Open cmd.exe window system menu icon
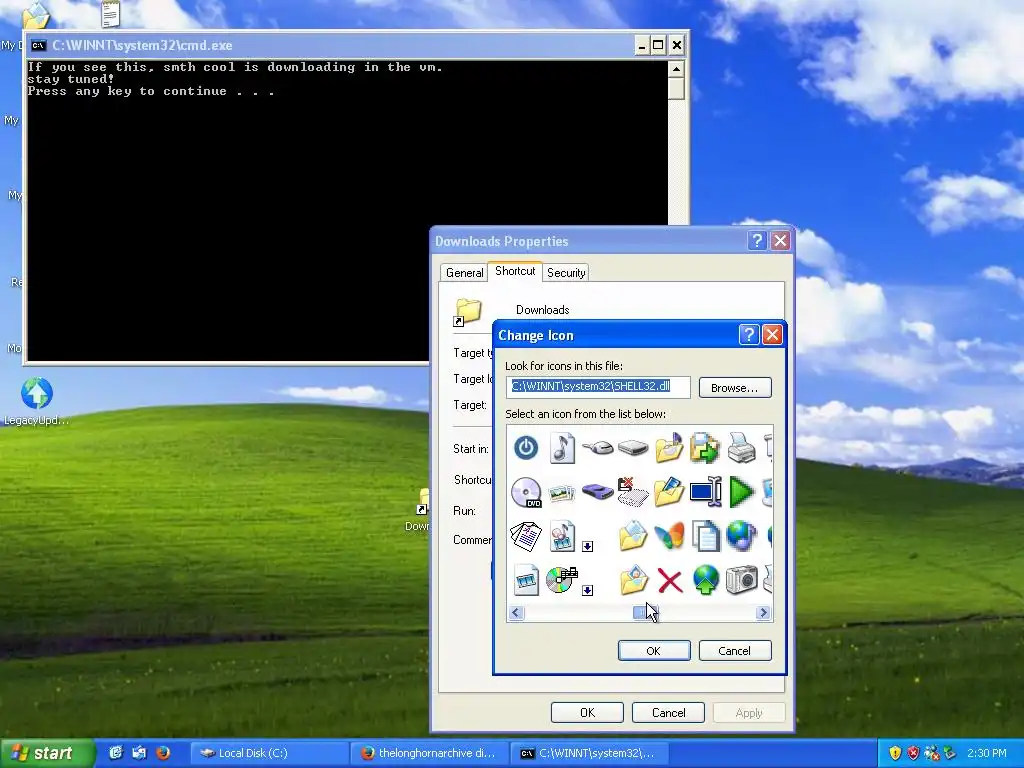This screenshot has height=768, width=1024. coord(39,45)
